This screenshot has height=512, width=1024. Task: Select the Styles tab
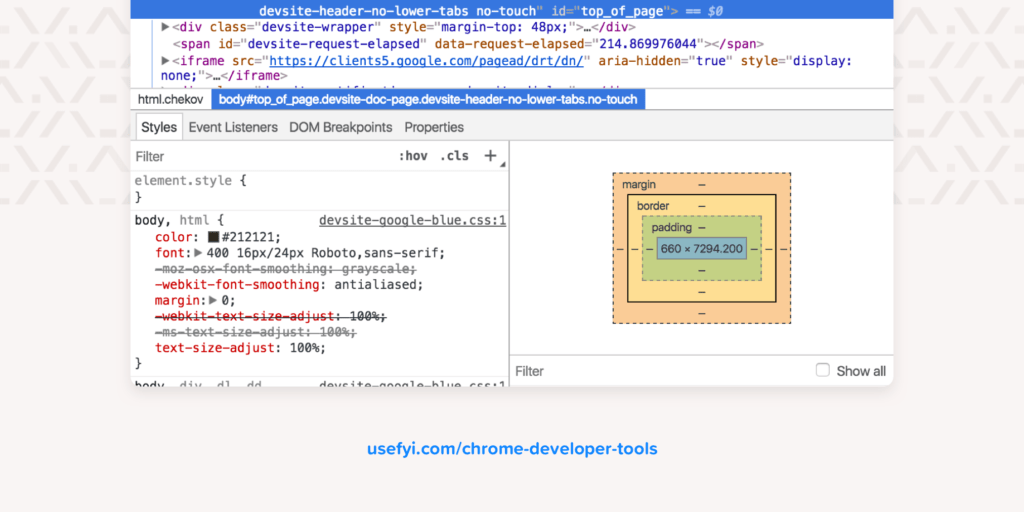tap(159, 127)
